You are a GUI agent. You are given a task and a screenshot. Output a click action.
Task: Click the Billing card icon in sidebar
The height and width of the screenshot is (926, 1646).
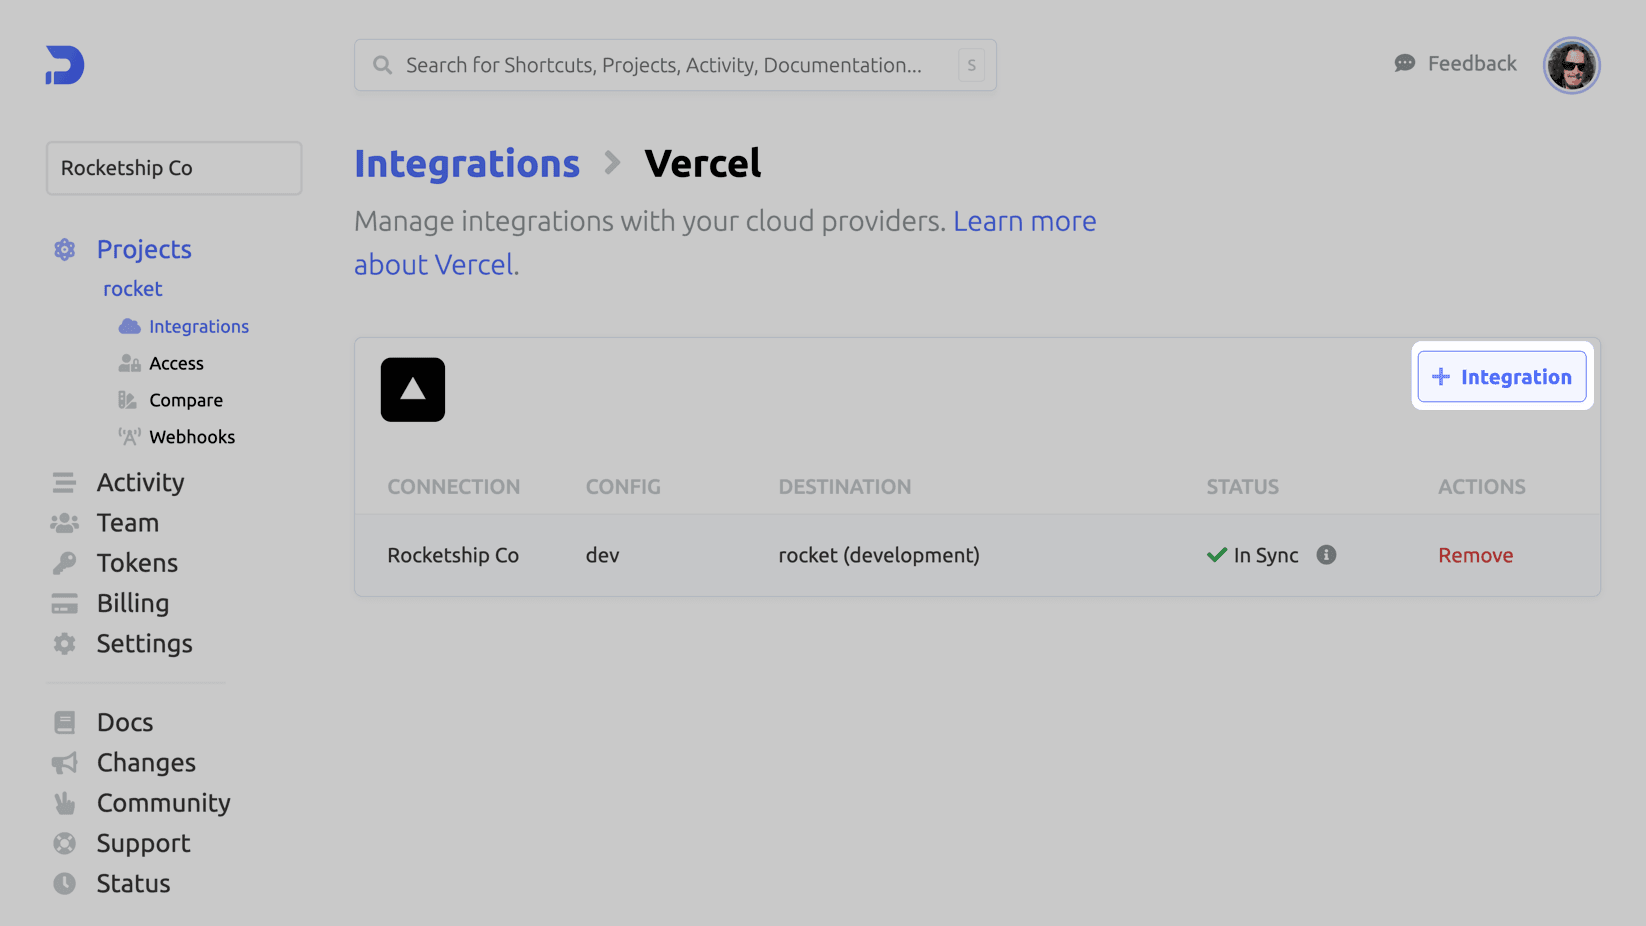[x=65, y=604]
